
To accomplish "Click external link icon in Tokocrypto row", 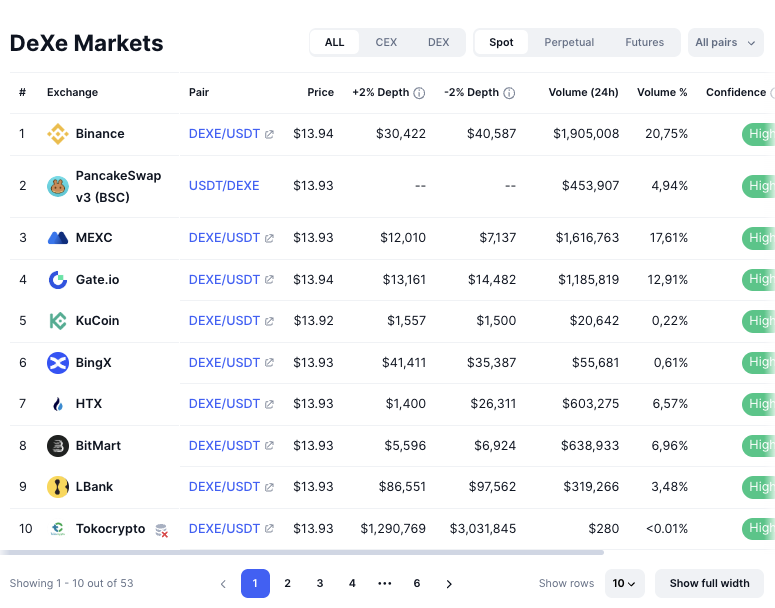I will [x=269, y=529].
